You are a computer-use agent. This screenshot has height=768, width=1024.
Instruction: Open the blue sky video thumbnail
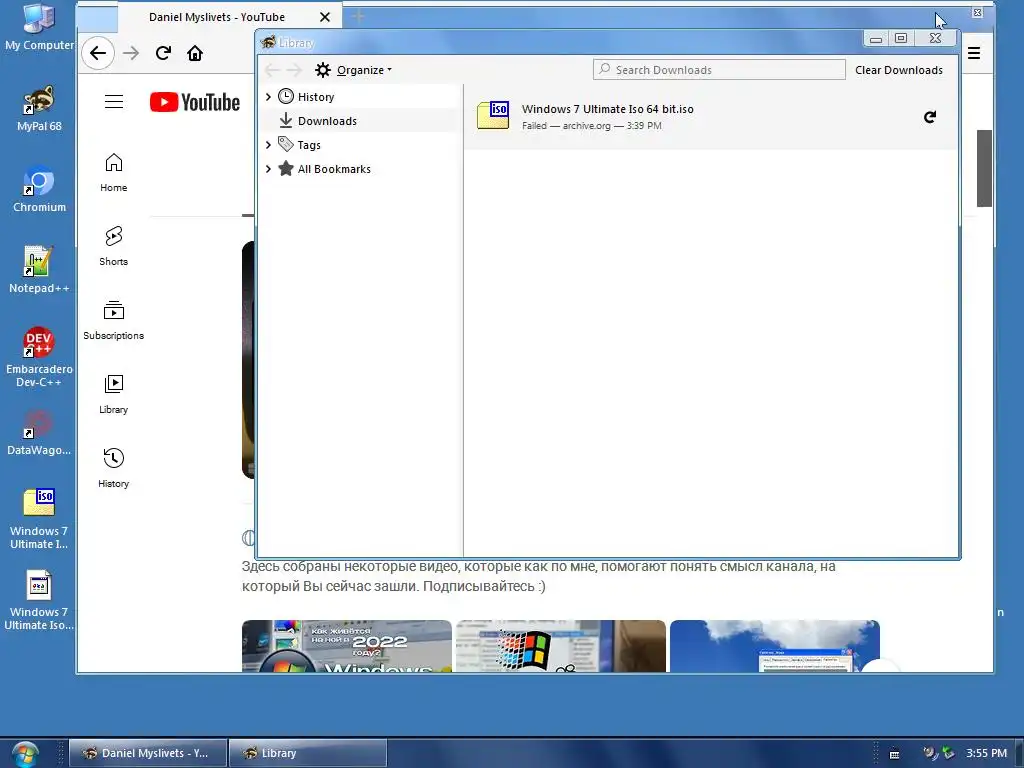point(775,646)
